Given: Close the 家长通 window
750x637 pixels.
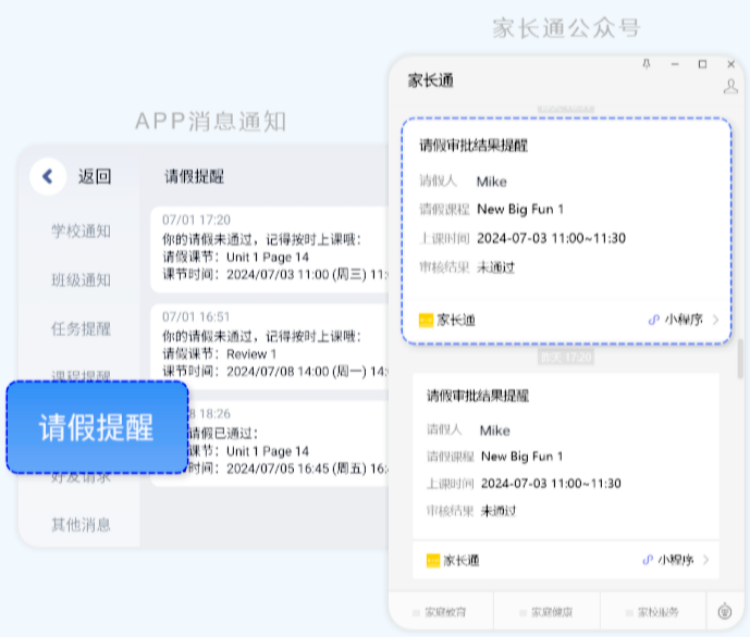Looking at the screenshot, I should coord(731,64).
